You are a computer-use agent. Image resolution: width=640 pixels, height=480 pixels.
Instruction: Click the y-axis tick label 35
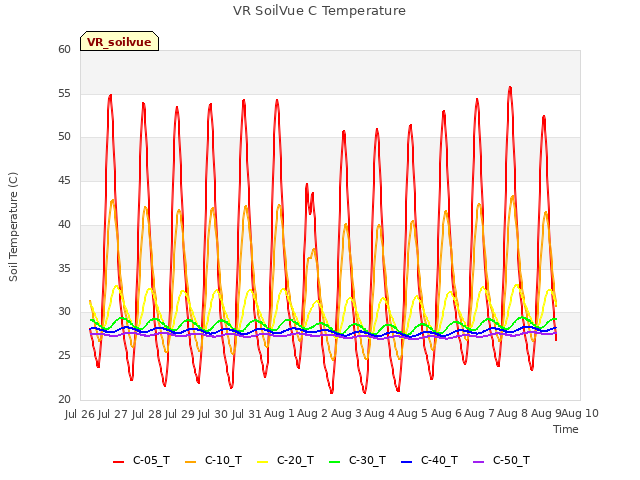coord(64,268)
